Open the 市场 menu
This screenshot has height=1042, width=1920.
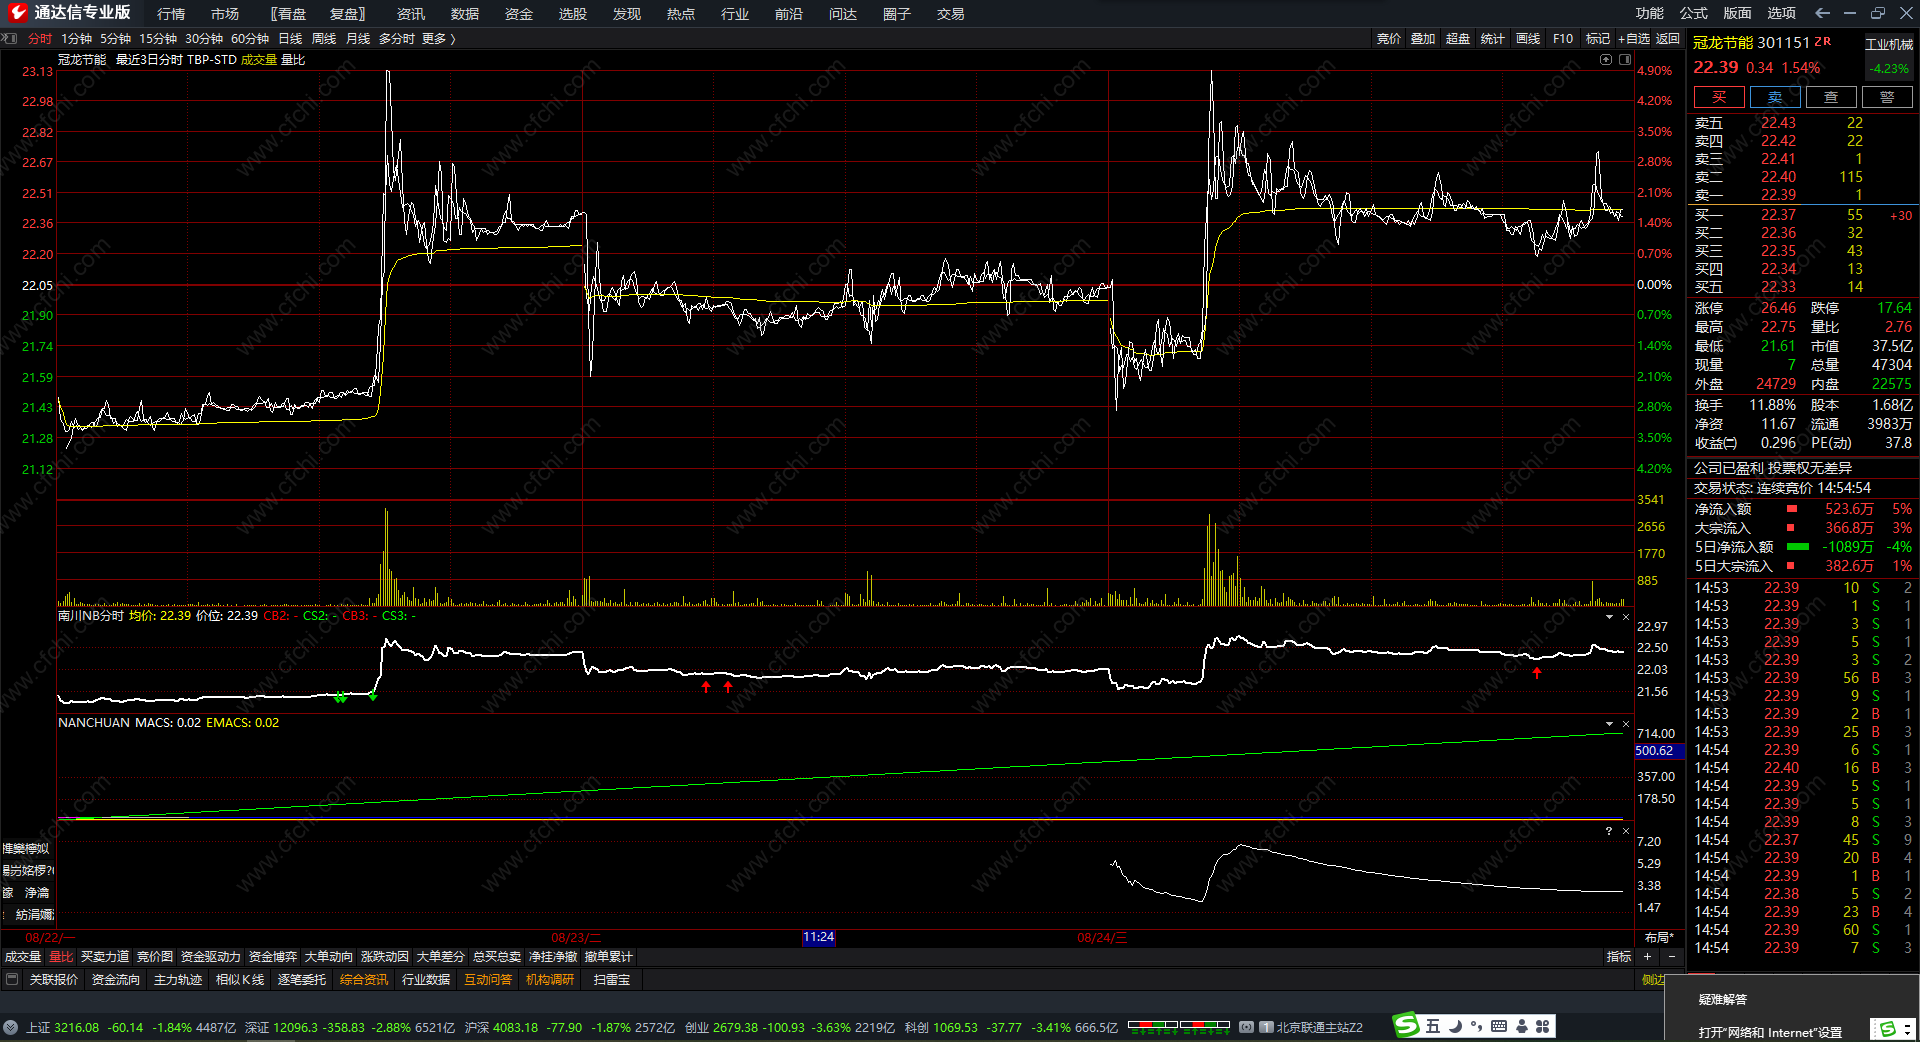click(x=225, y=14)
